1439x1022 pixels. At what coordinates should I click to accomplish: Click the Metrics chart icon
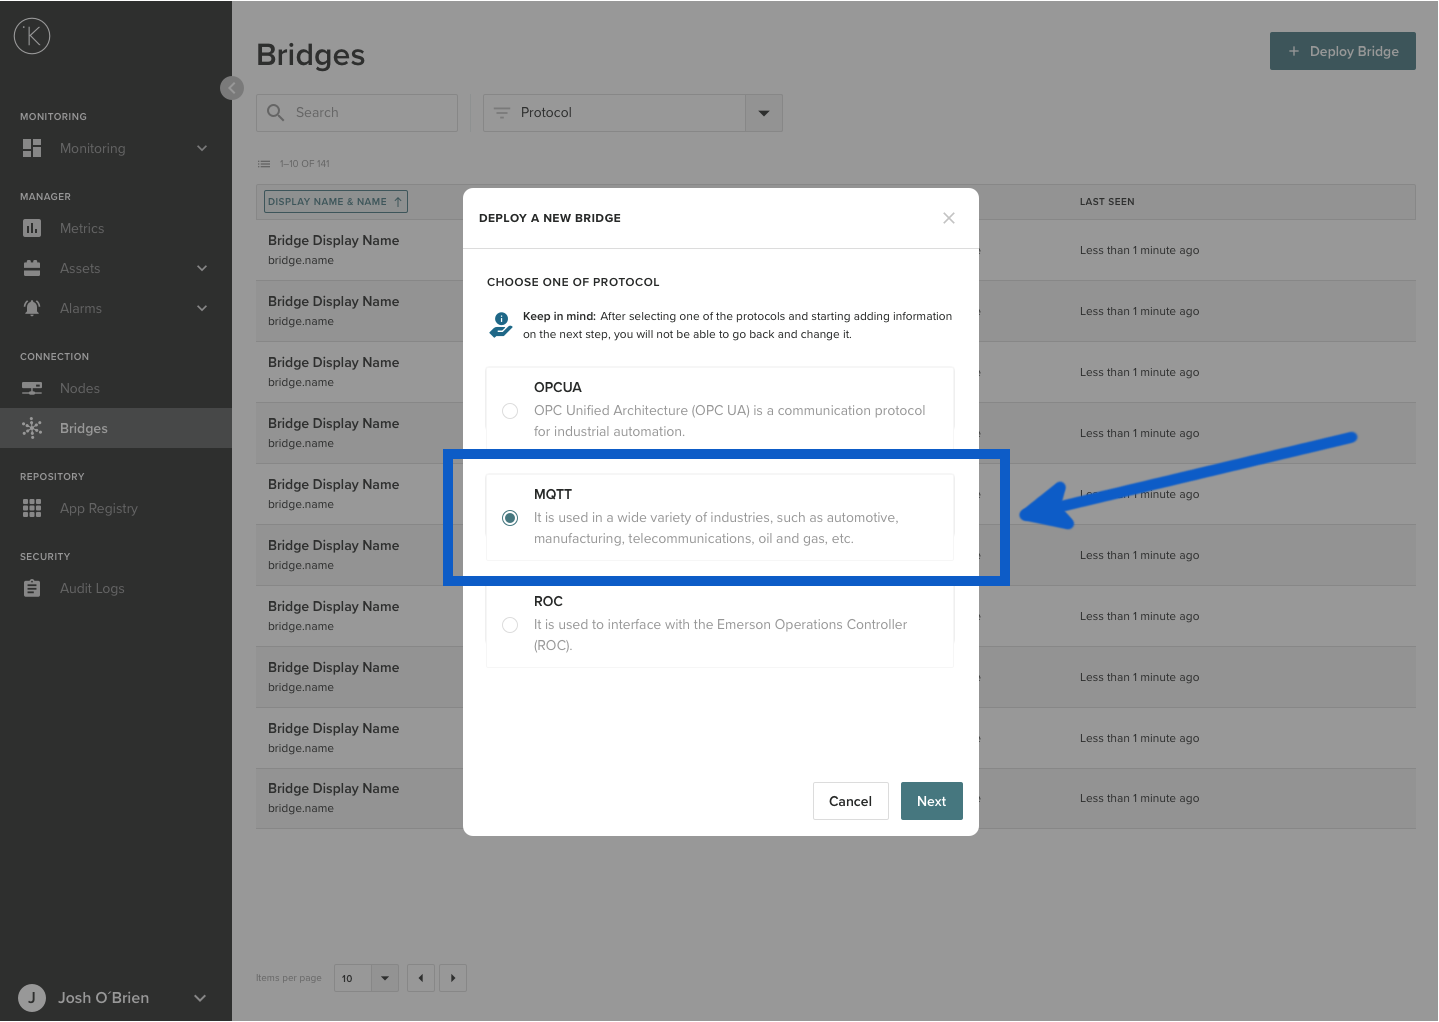(32, 228)
